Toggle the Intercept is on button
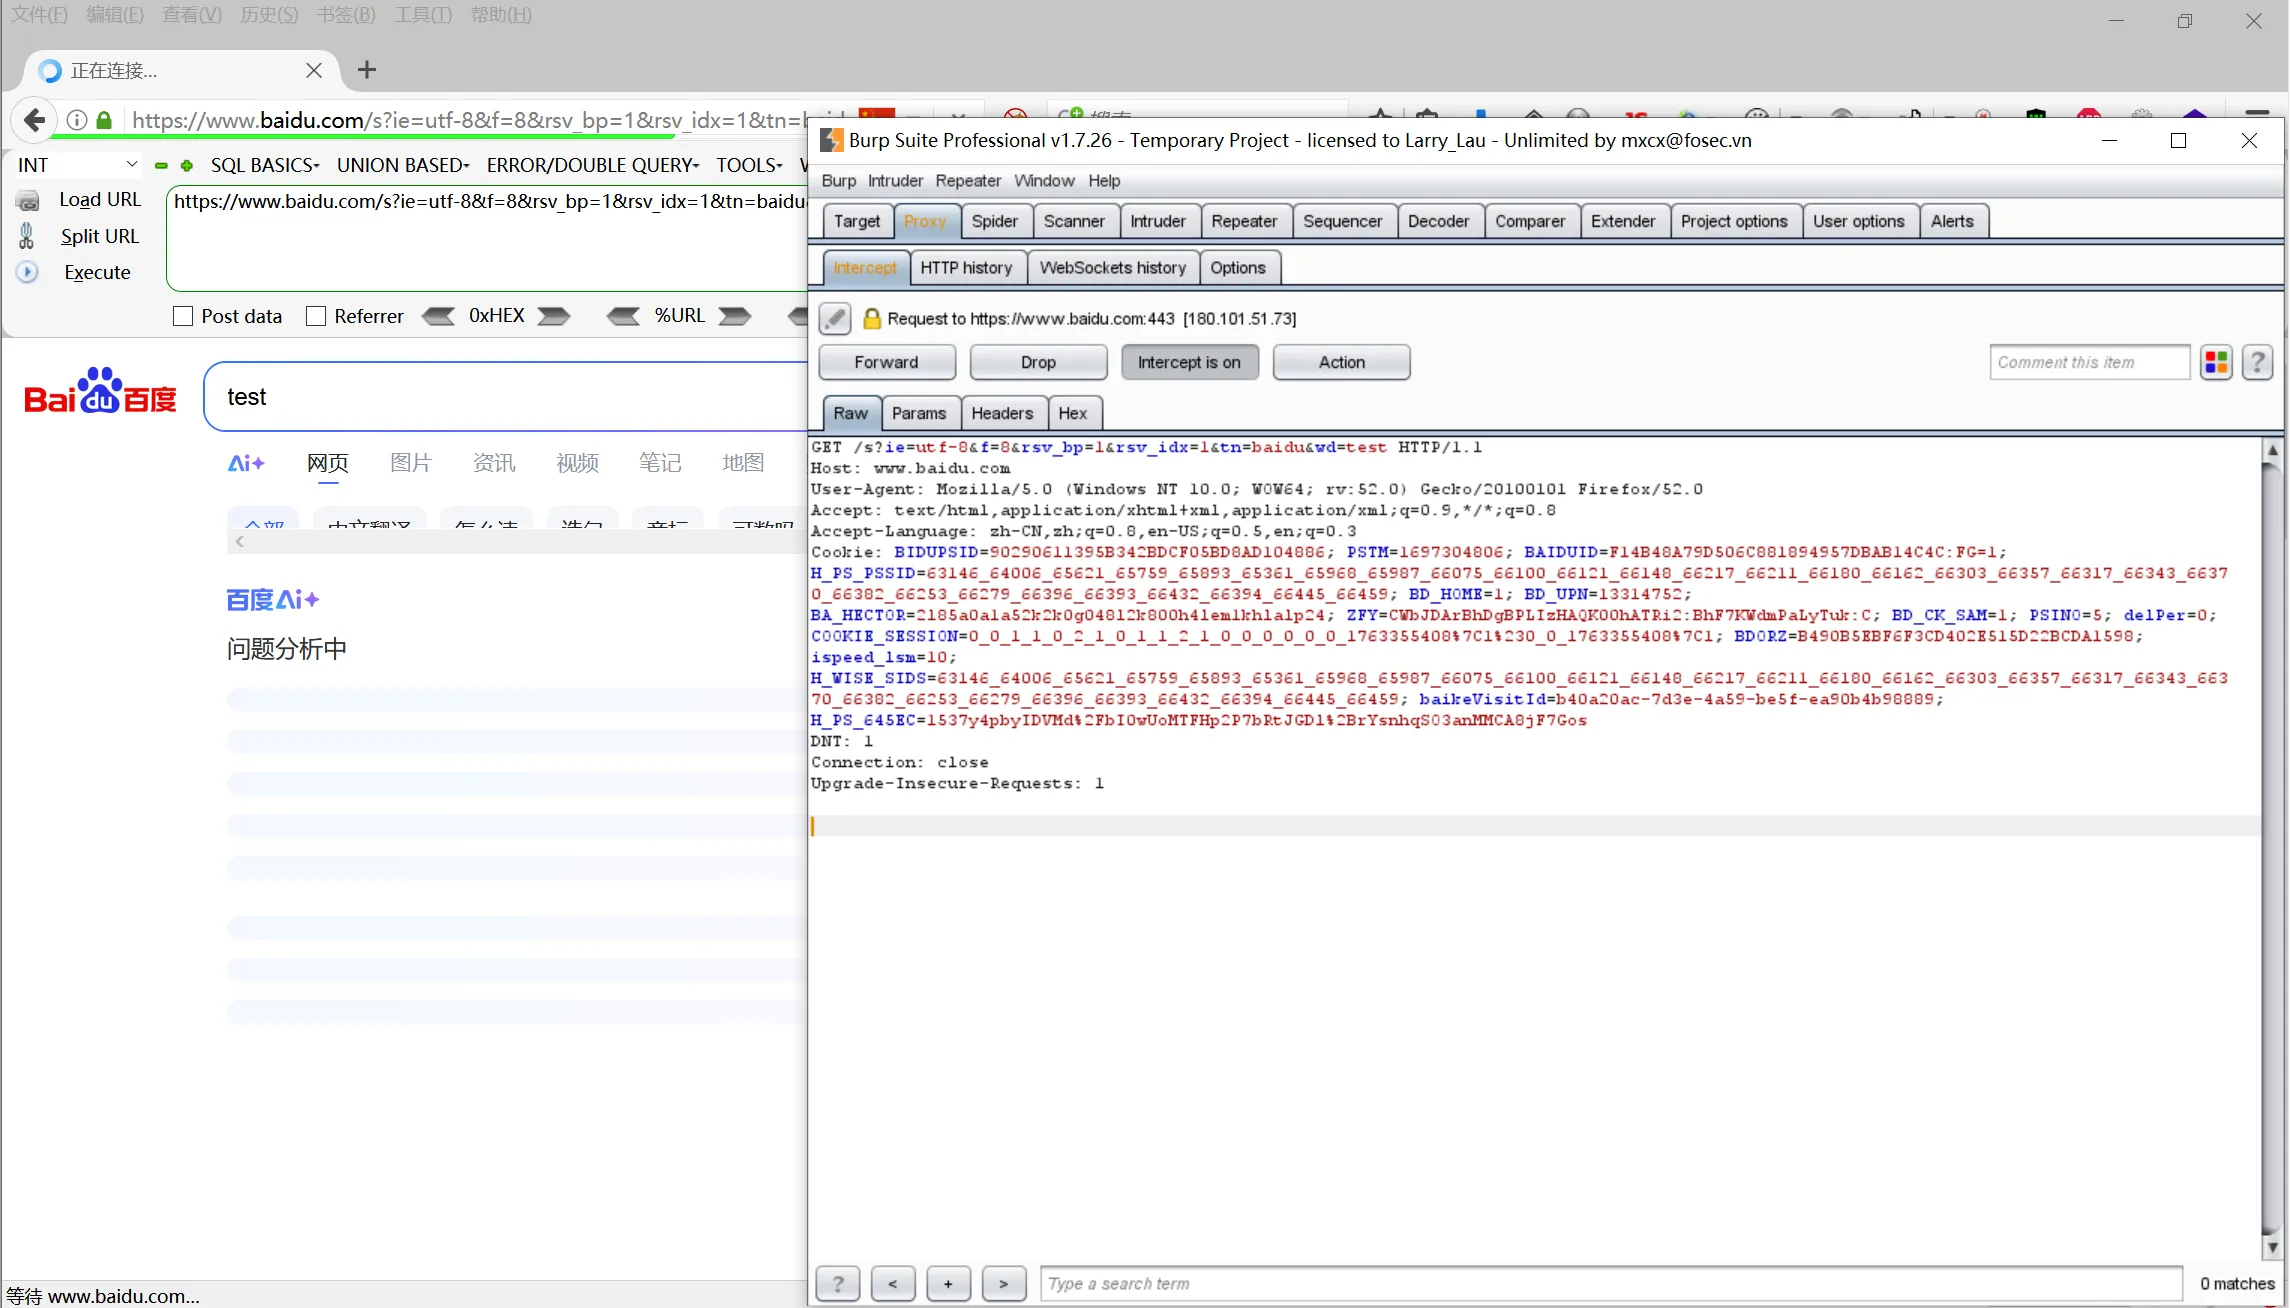 pos(1189,362)
